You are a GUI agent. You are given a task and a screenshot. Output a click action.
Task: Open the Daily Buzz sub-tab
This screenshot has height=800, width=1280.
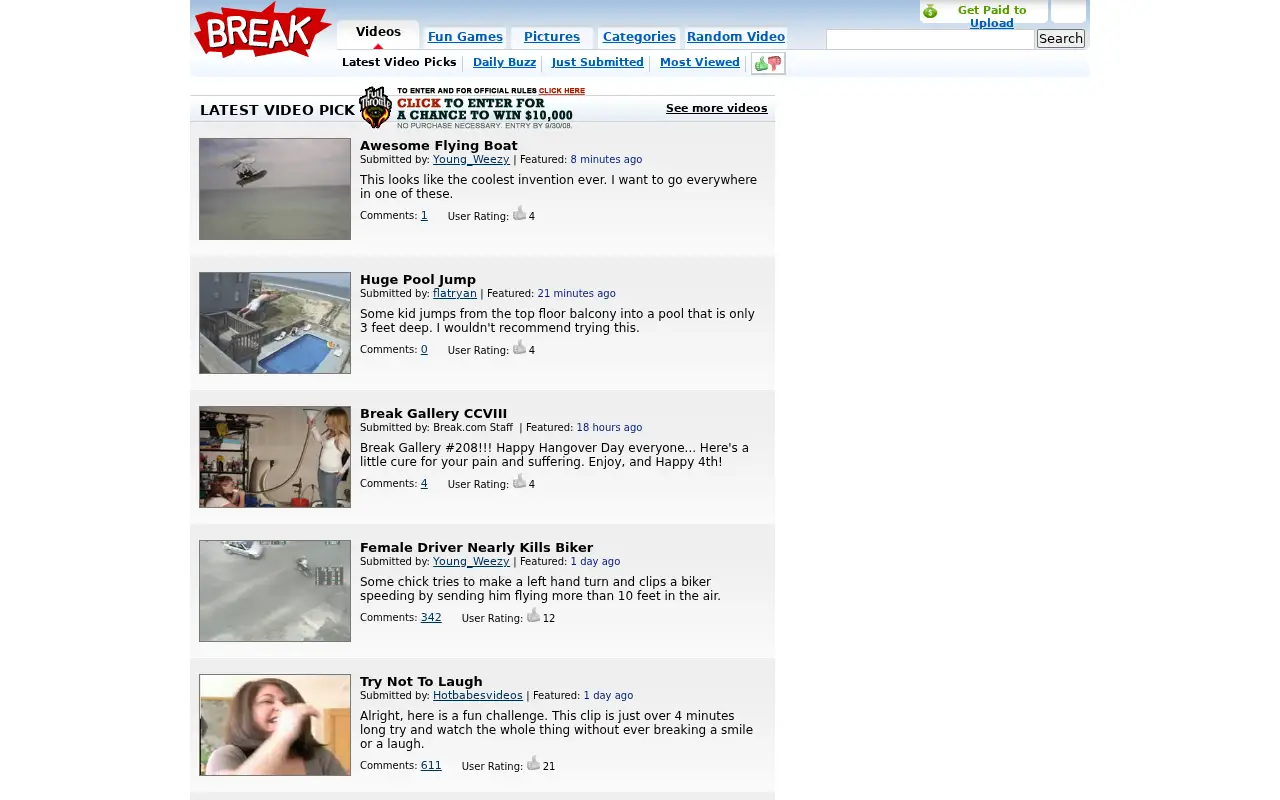tap(504, 62)
